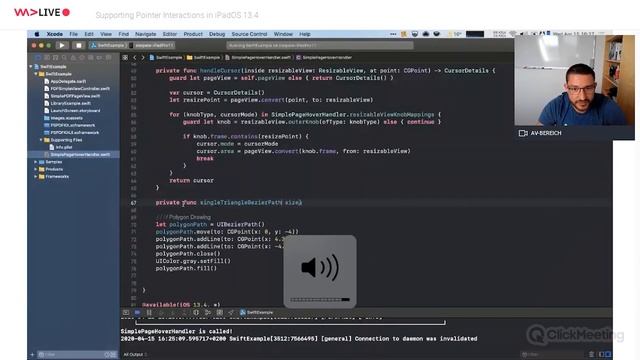Click SwiftExample process in debug bar

257,312
